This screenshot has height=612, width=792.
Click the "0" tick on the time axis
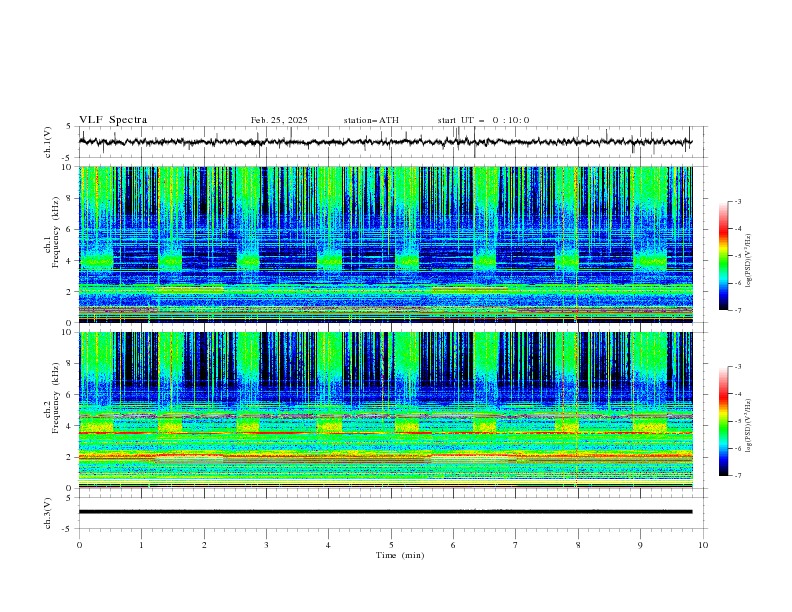pyautogui.click(x=79, y=545)
